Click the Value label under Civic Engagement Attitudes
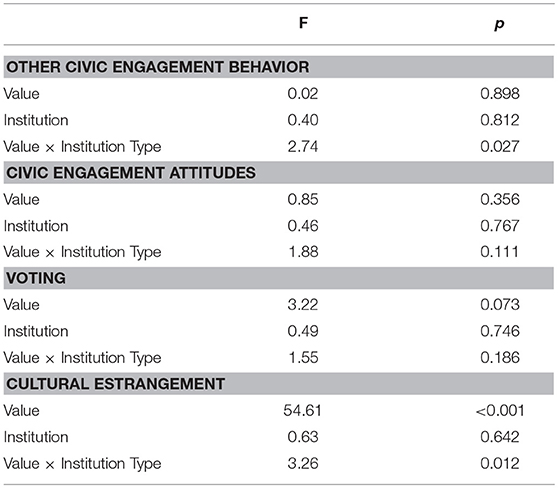The height and width of the screenshot is (488, 558). pos(21,199)
